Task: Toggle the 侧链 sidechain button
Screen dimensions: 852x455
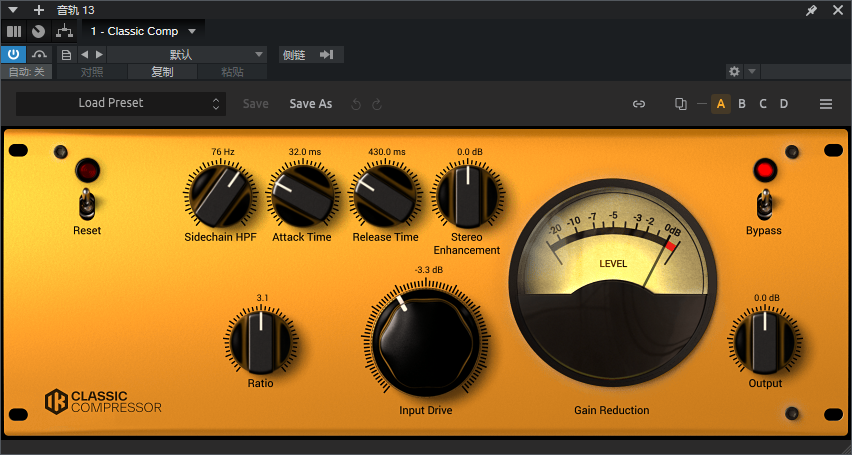Action: (311, 55)
